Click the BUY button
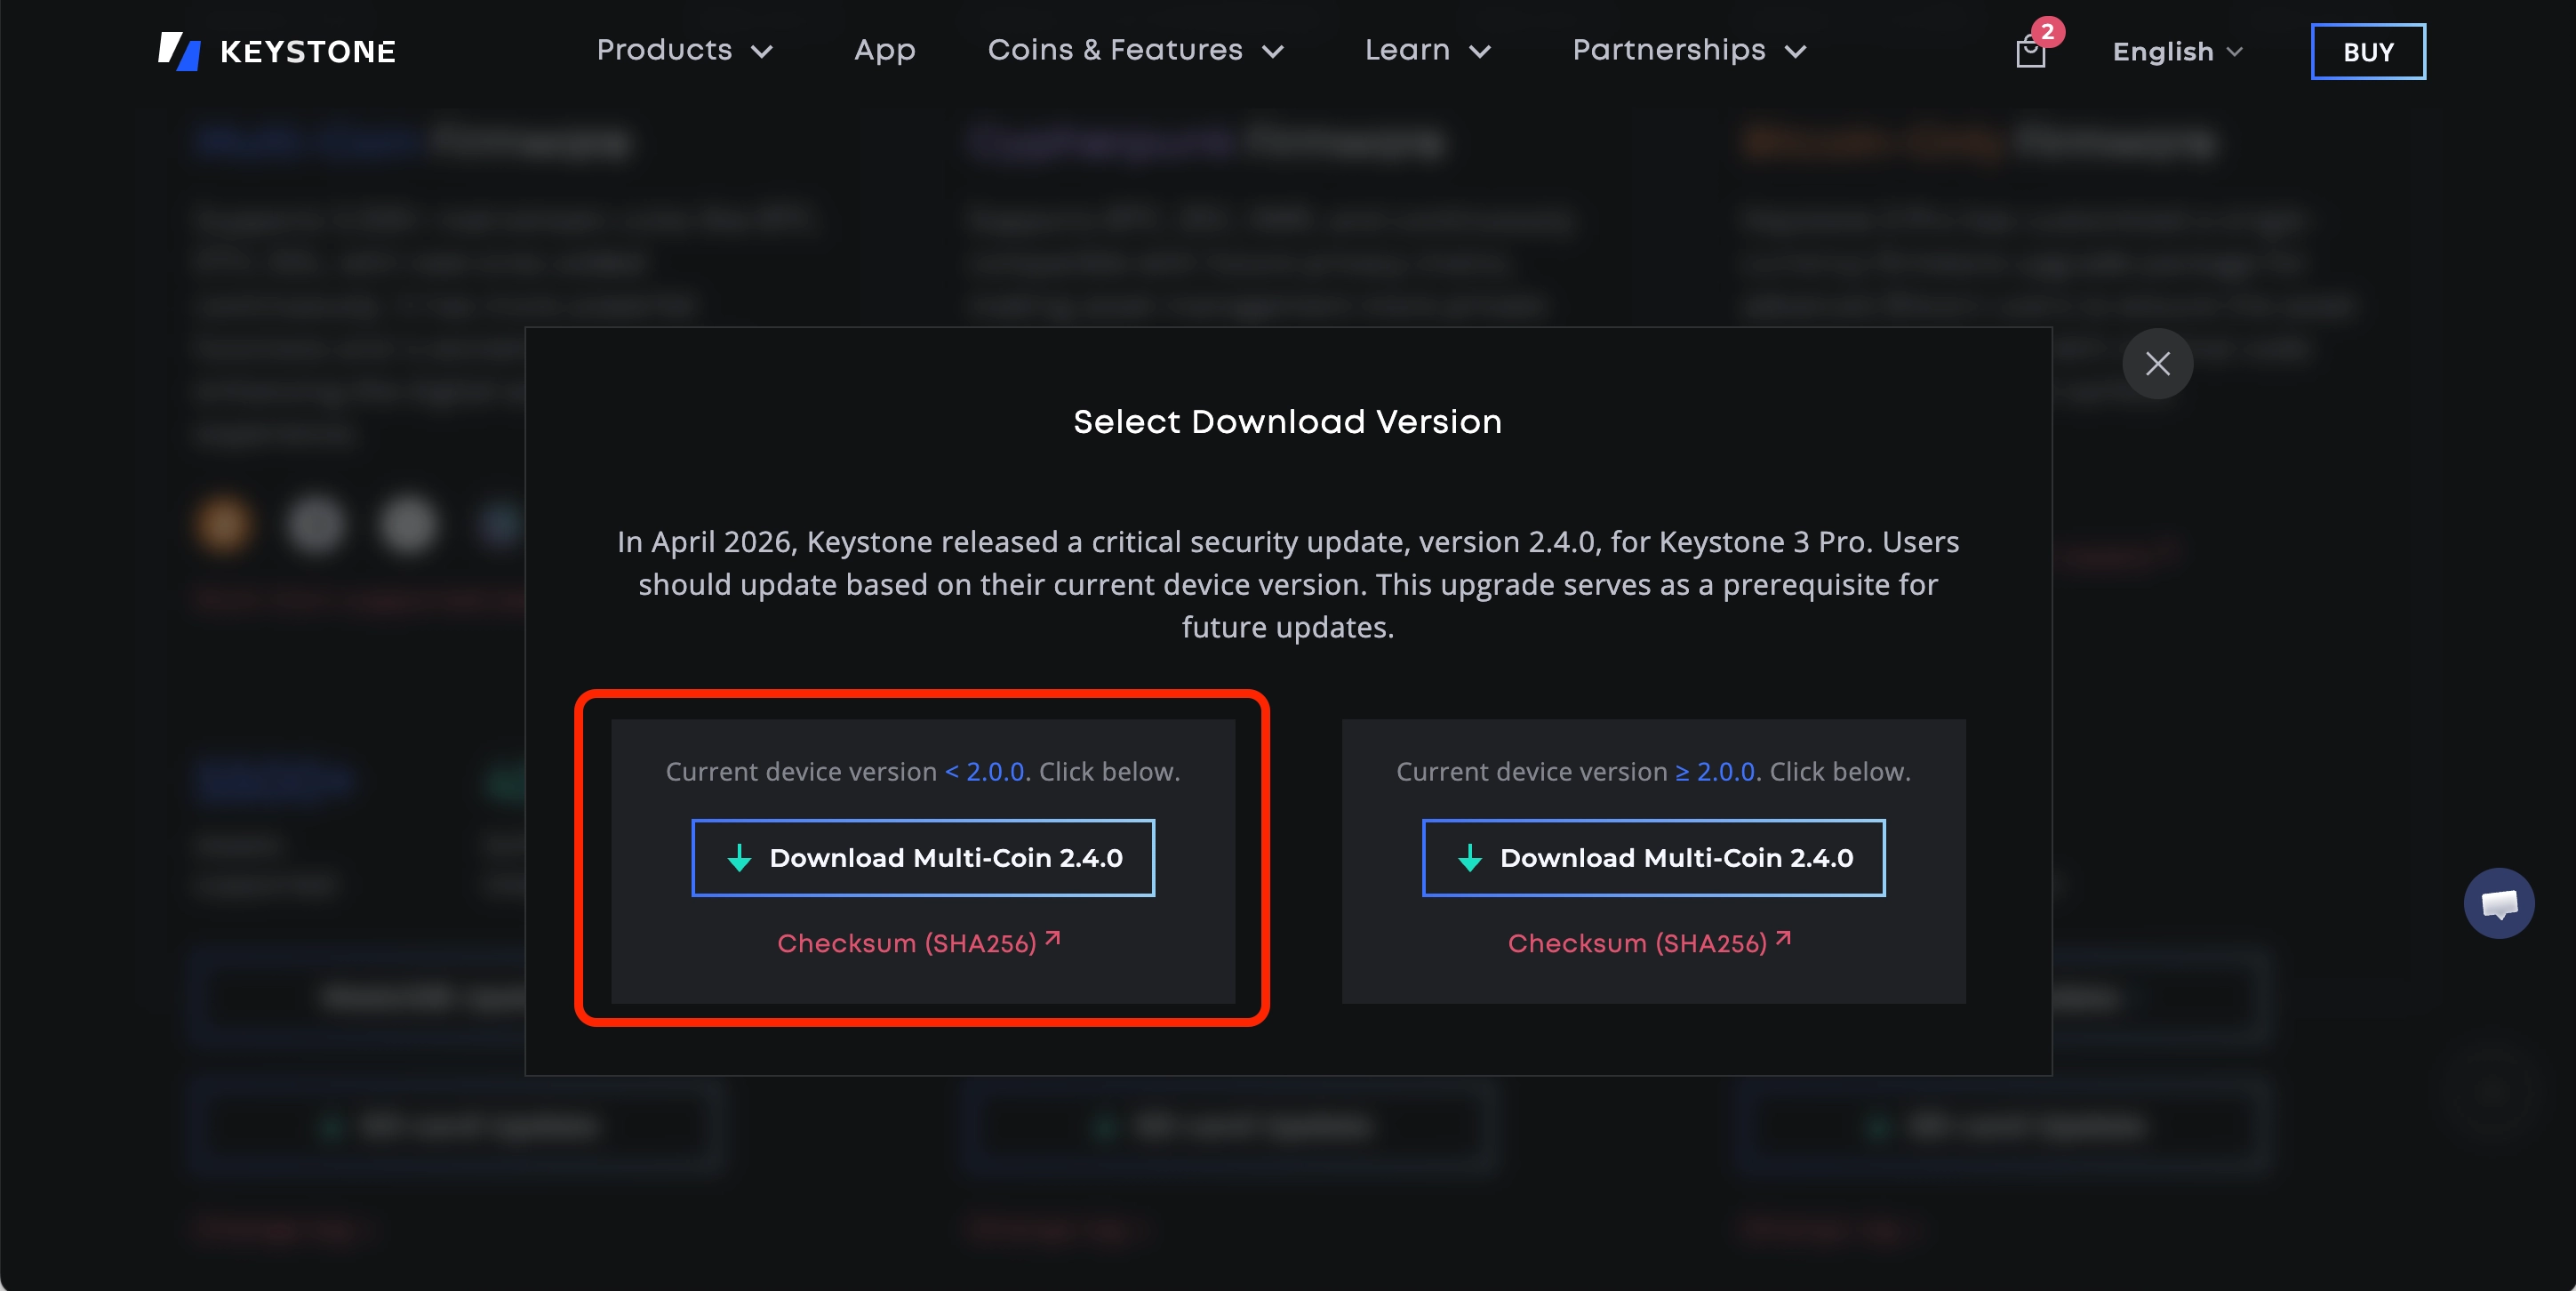Viewport: 2576px width, 1291px height. coord(2367,52)
